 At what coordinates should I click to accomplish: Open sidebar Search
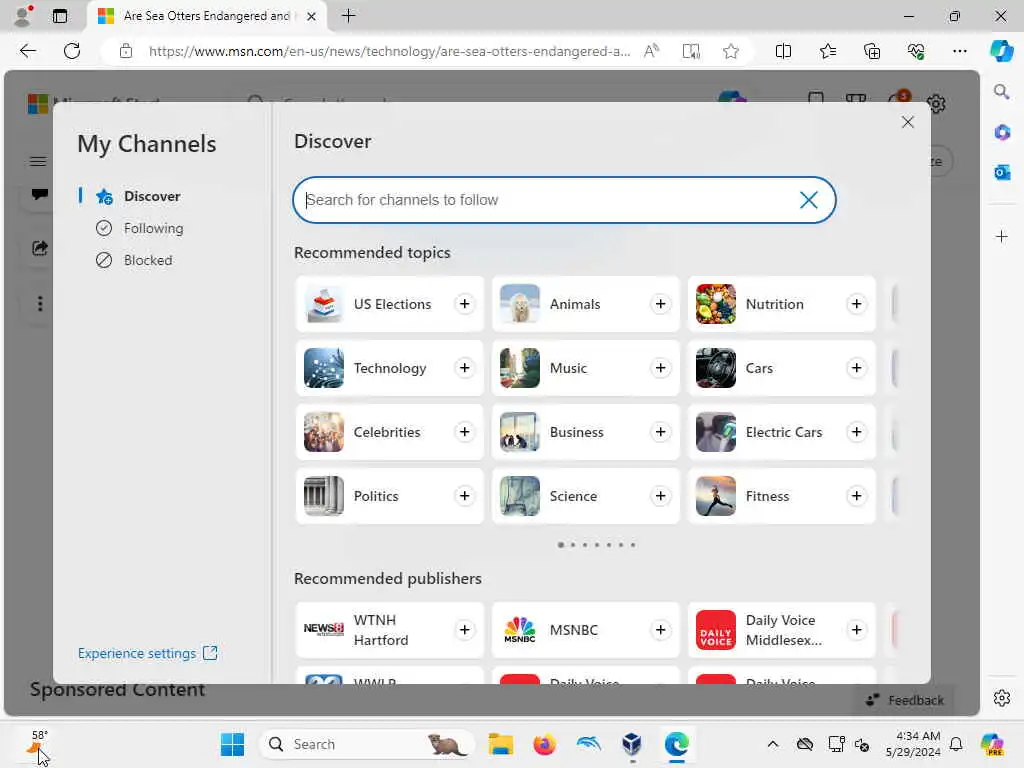tap(1001, 91)
